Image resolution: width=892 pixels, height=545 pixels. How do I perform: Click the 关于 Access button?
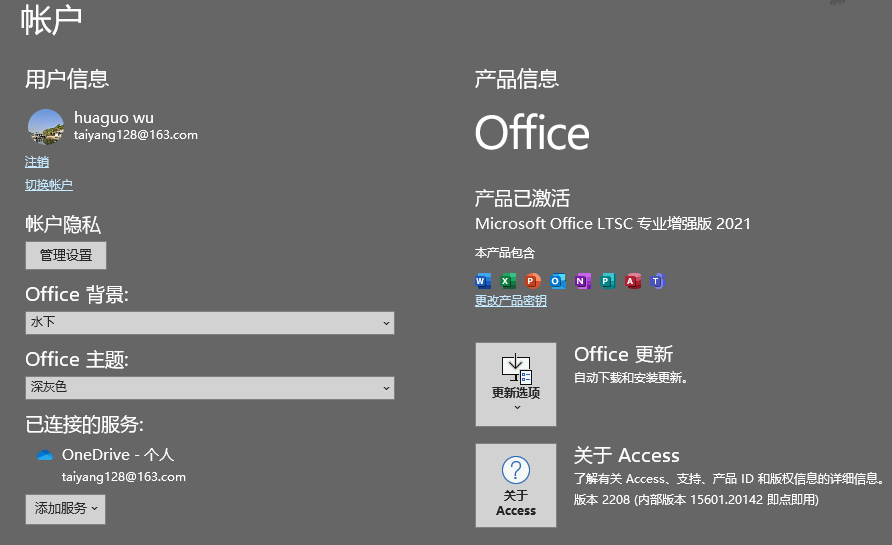[x=516, y=485]
